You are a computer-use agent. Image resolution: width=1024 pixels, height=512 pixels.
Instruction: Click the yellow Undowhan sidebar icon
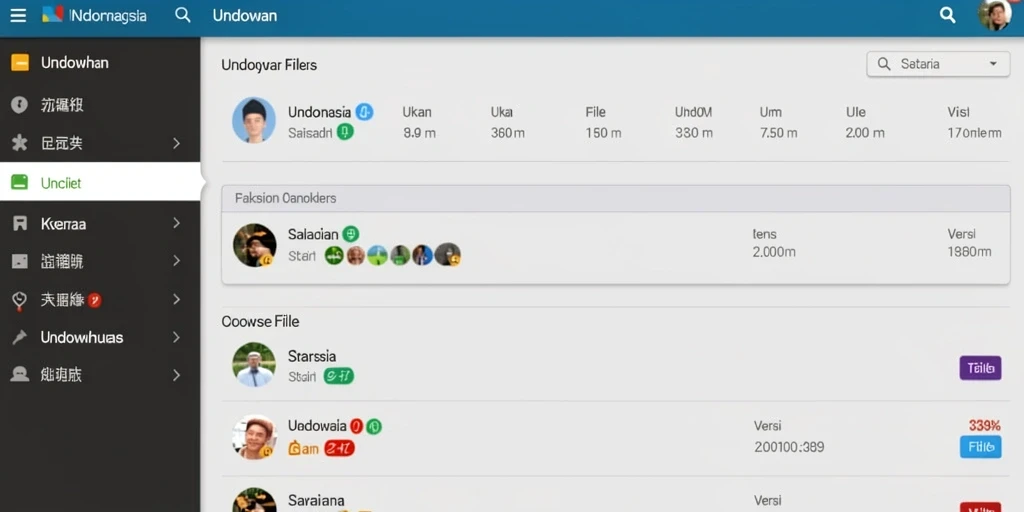[20, 63]
